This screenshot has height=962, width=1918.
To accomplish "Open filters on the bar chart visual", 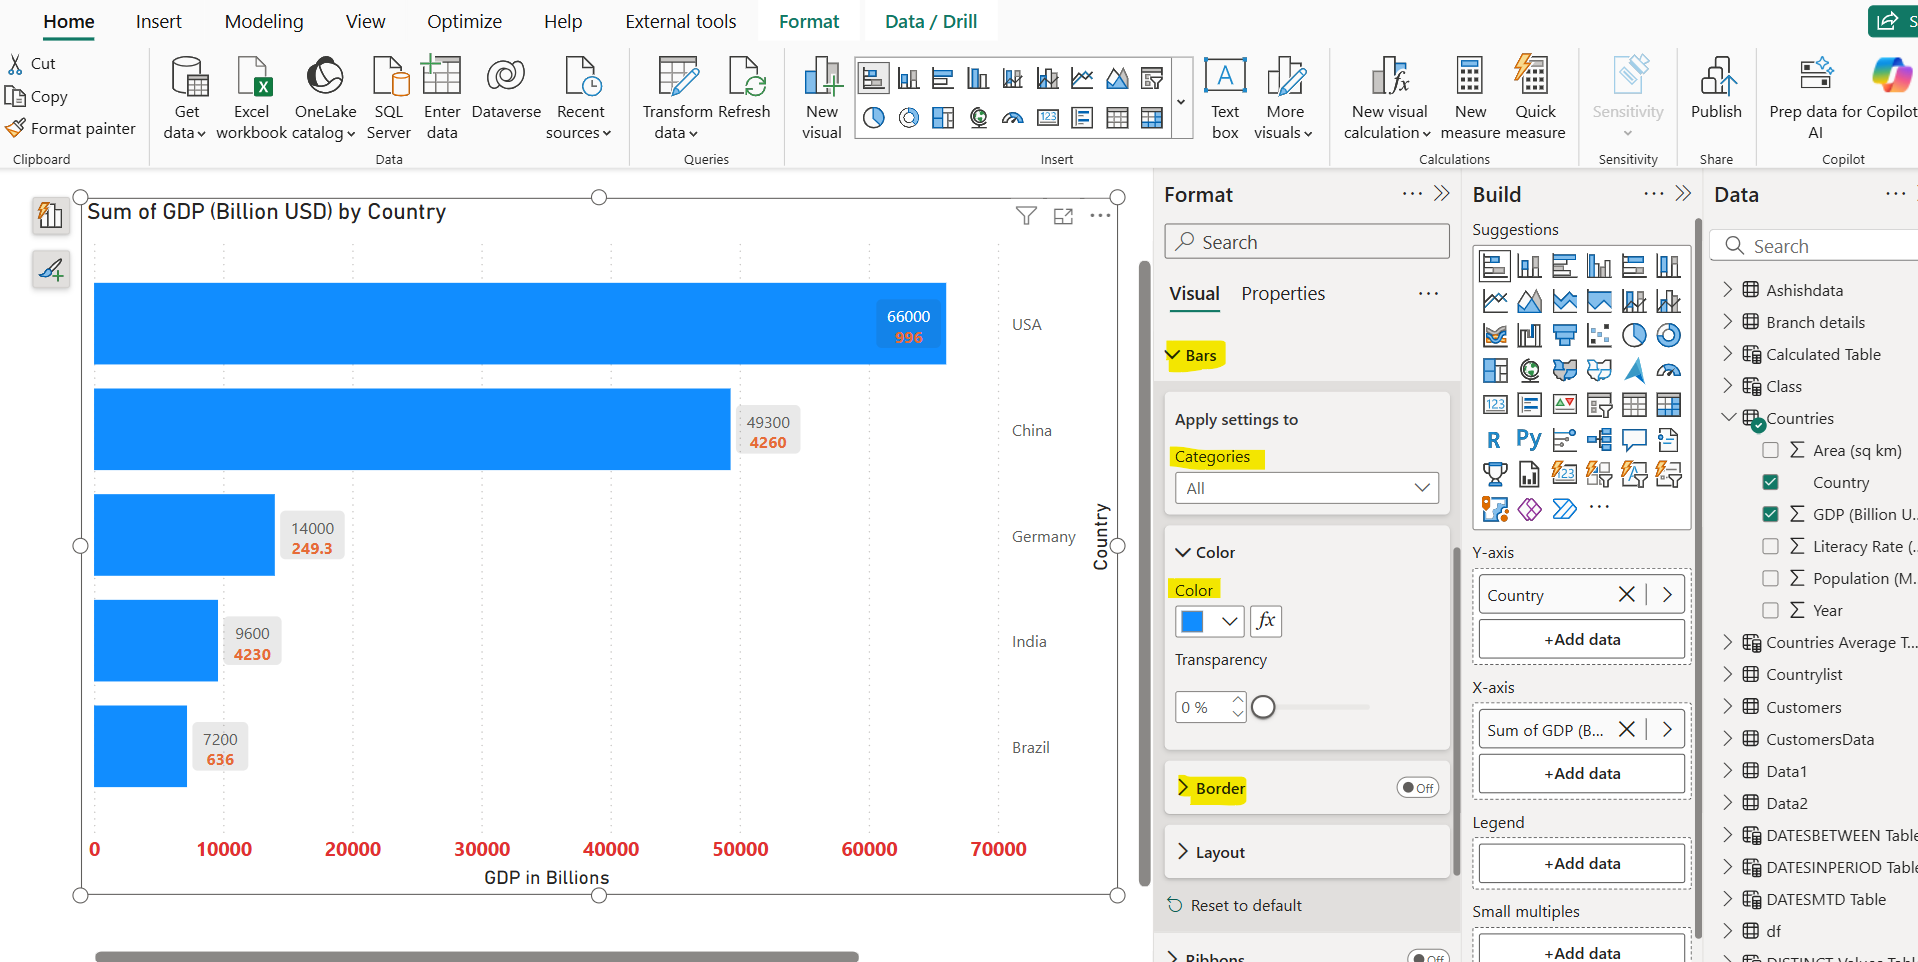I will click(1026, 215).
